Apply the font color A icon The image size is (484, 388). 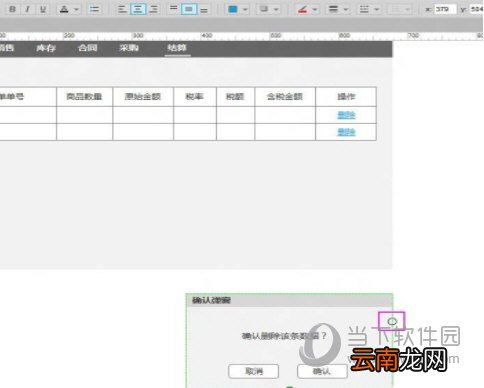(64, 9)
